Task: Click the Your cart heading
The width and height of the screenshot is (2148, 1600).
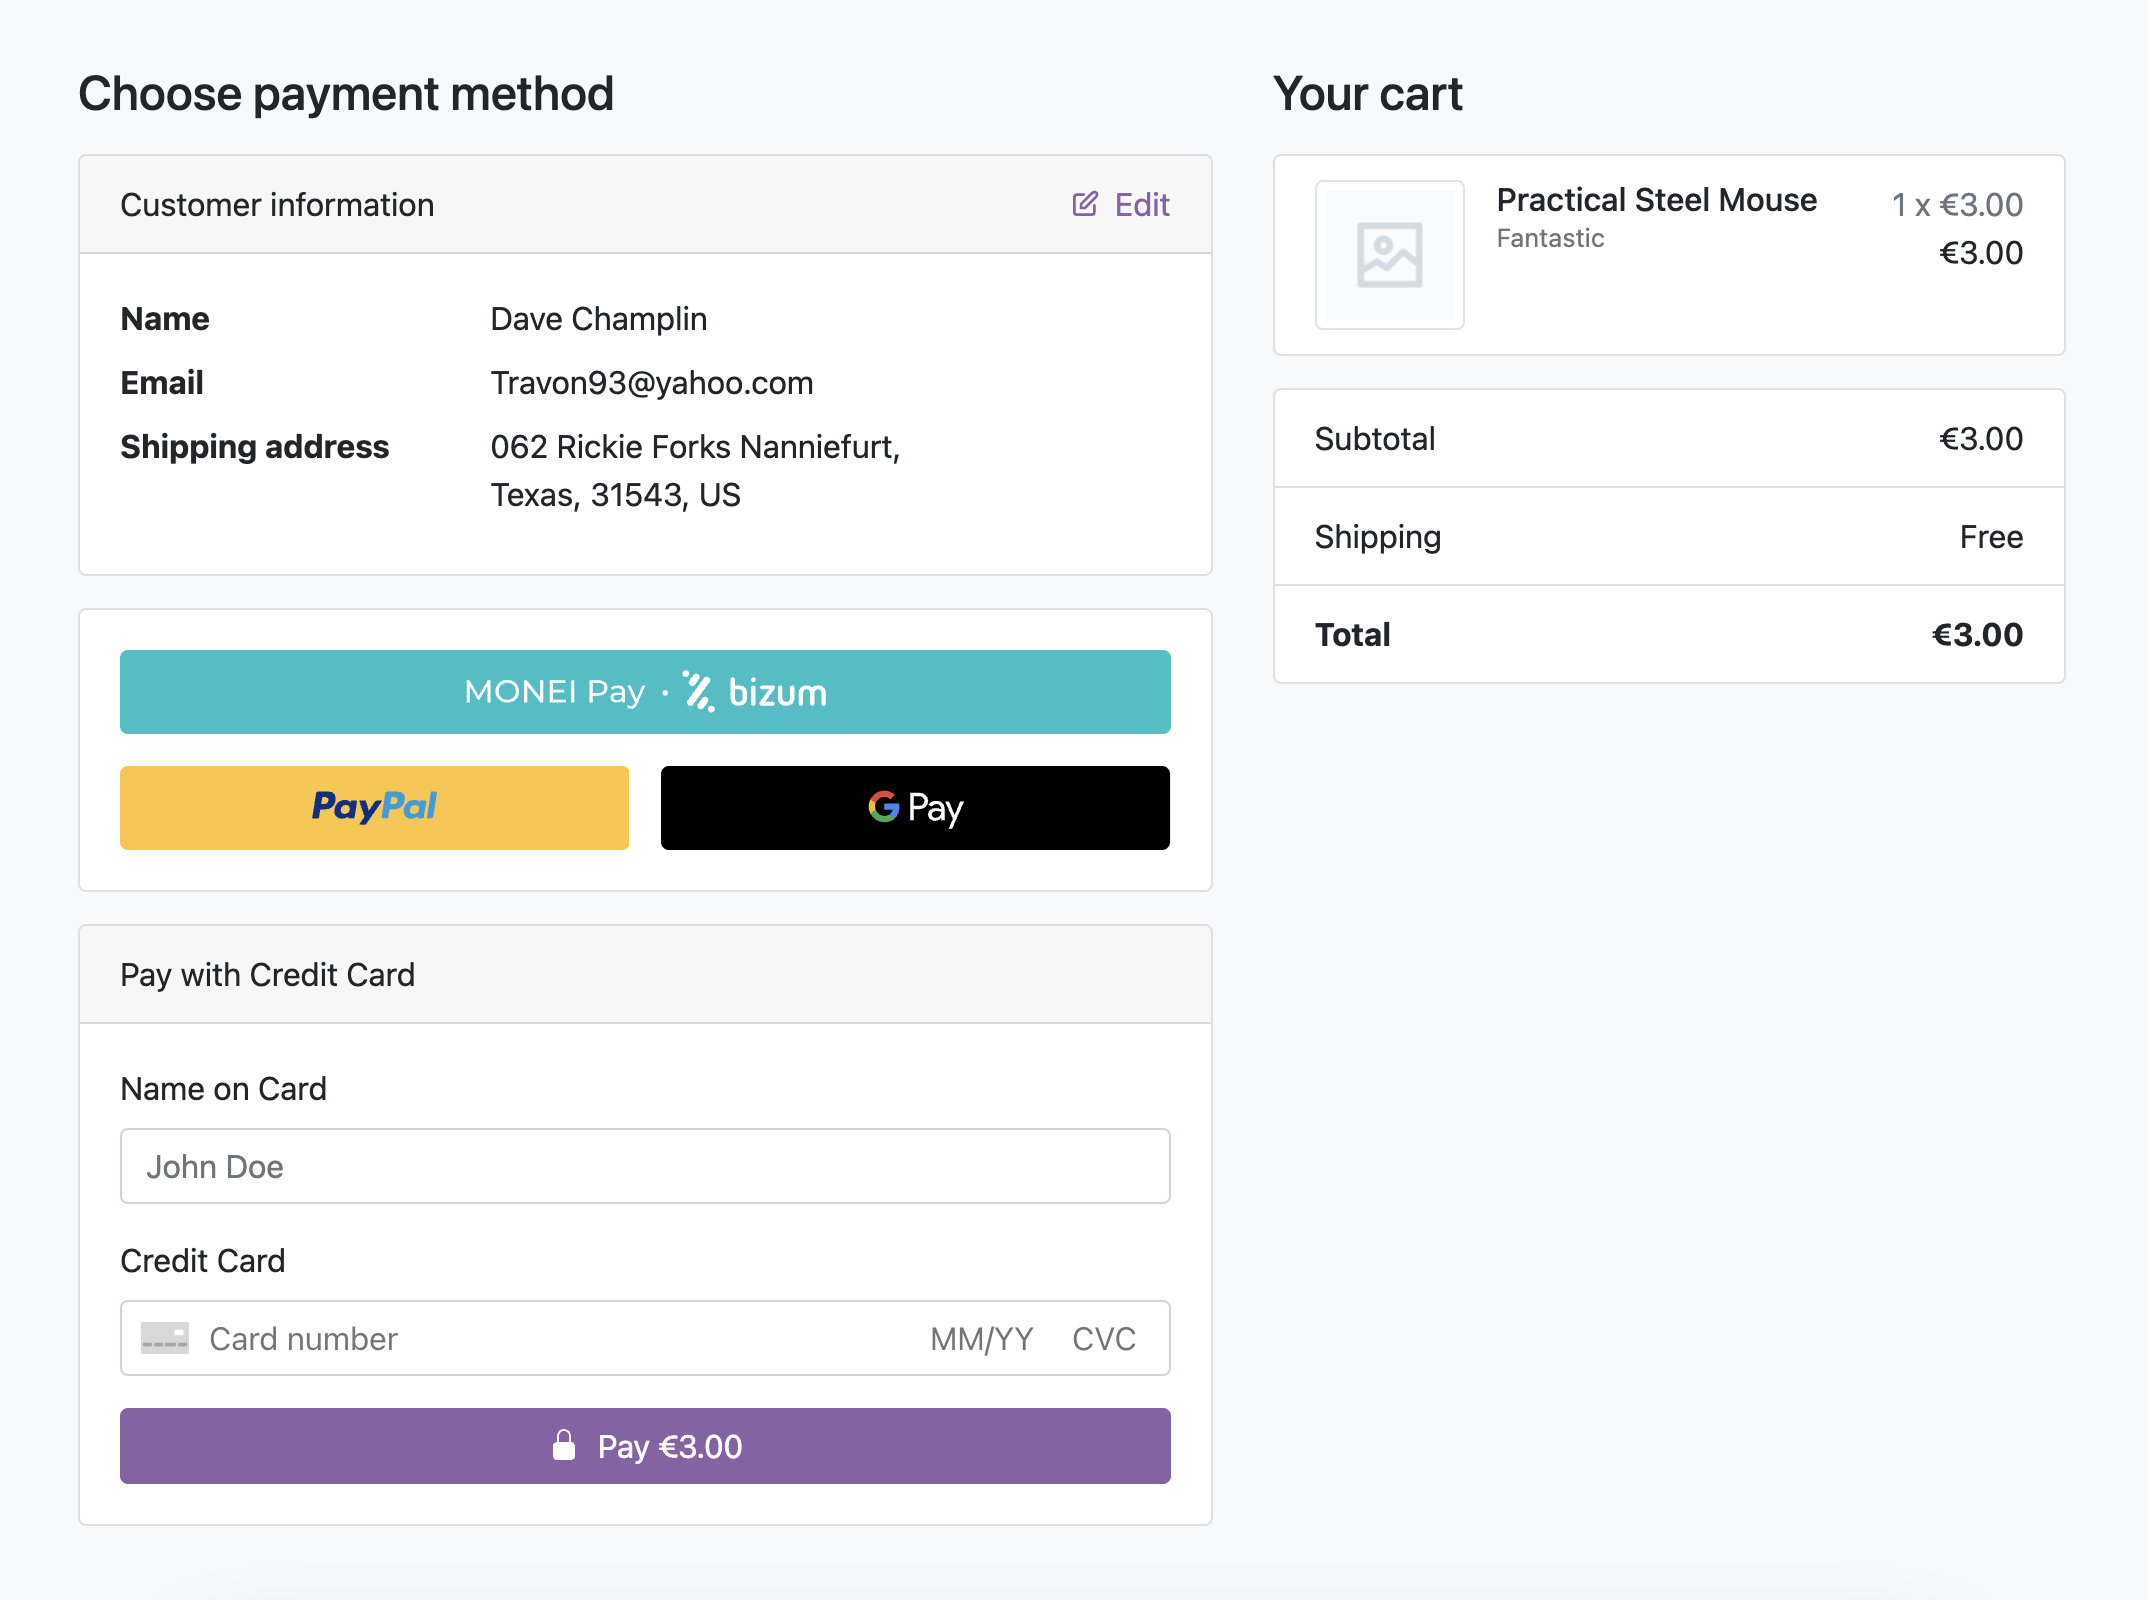Action: 1367,94
